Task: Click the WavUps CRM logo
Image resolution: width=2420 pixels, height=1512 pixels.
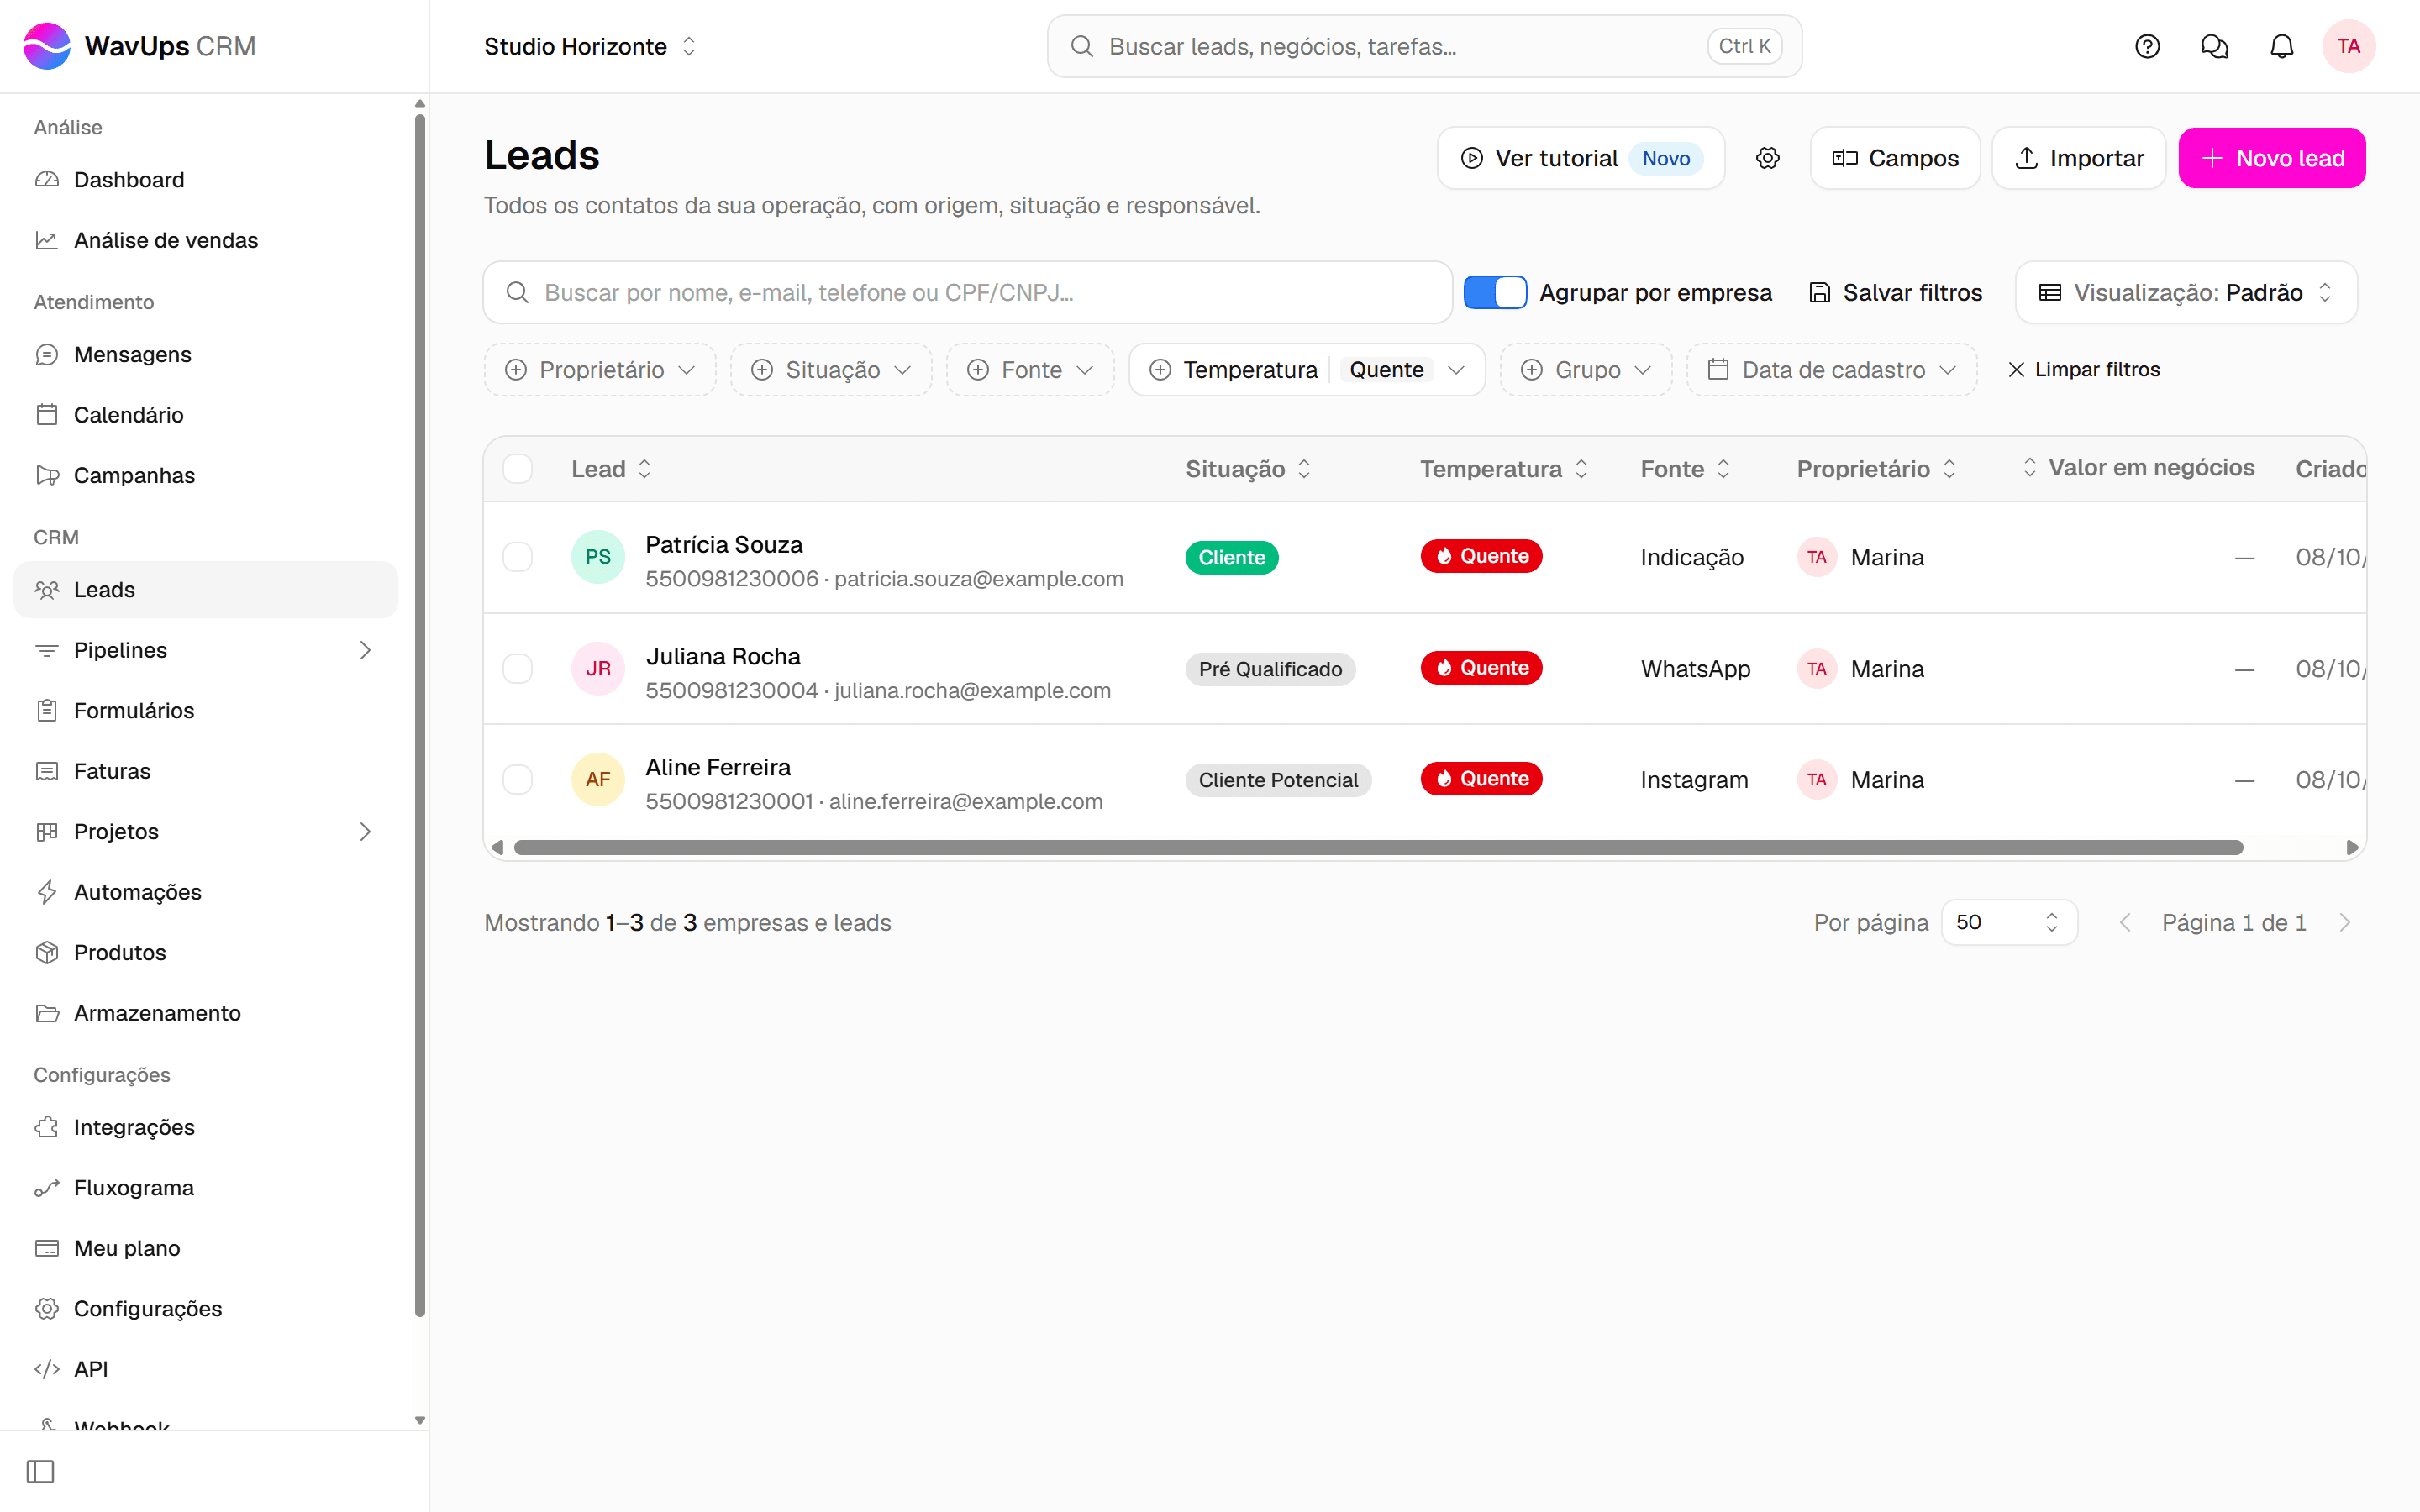Action: tap(140, 46)
